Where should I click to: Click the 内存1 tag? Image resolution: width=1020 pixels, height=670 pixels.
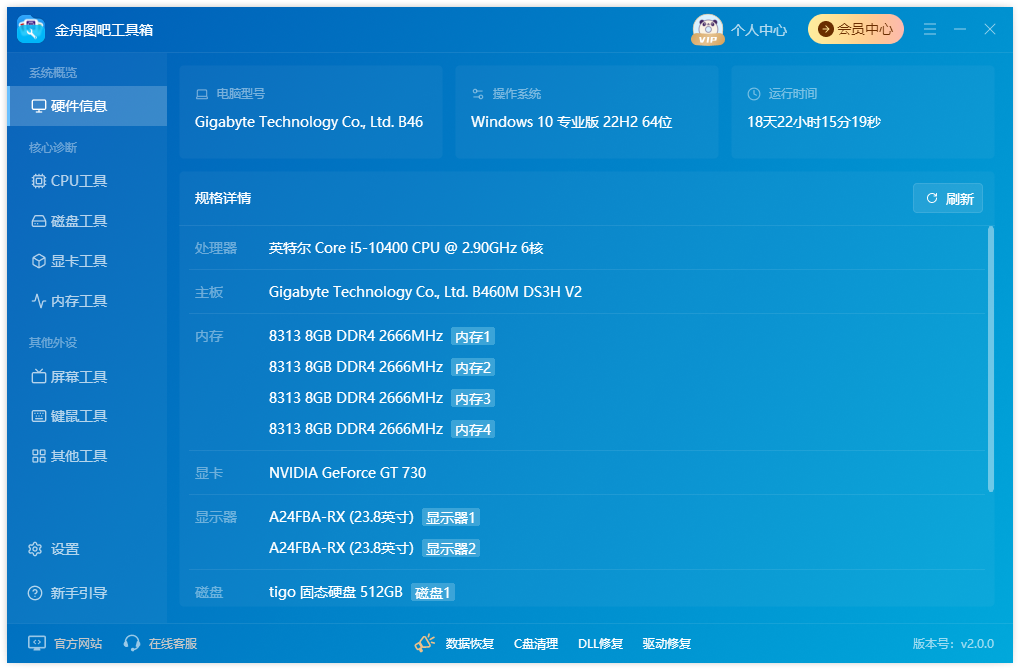pyautogui.click(x=473, y=337)
